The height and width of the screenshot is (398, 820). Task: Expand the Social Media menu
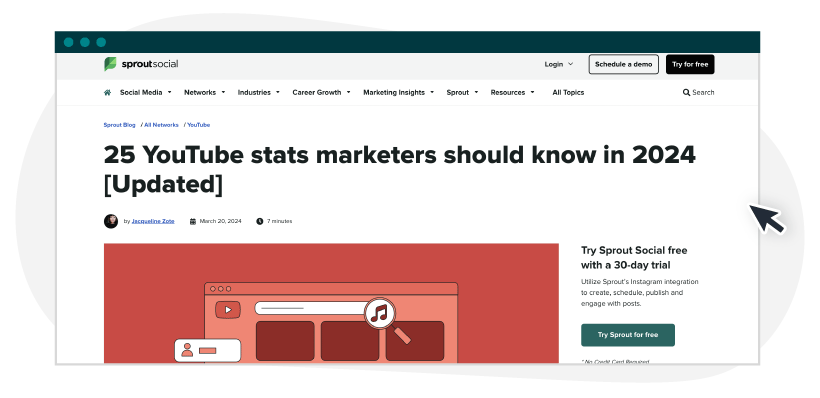tap(145, 93)
